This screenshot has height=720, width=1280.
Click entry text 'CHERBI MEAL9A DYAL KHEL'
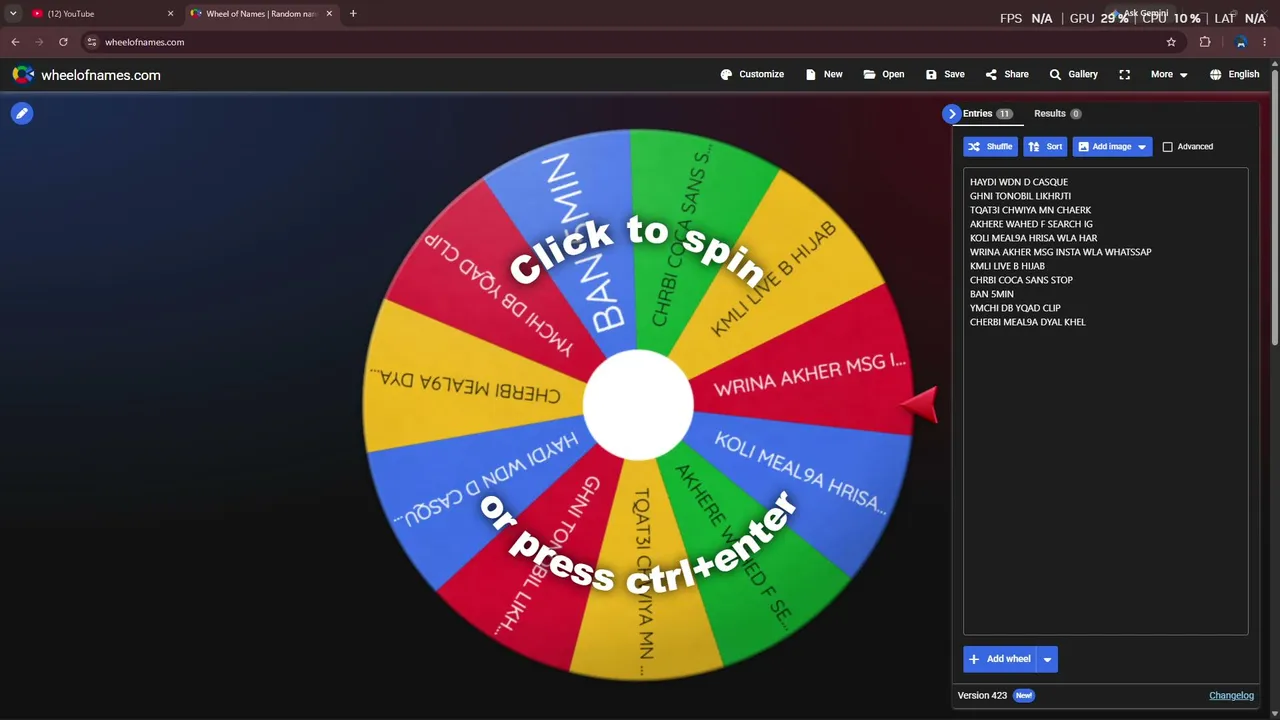[1027, 322]
